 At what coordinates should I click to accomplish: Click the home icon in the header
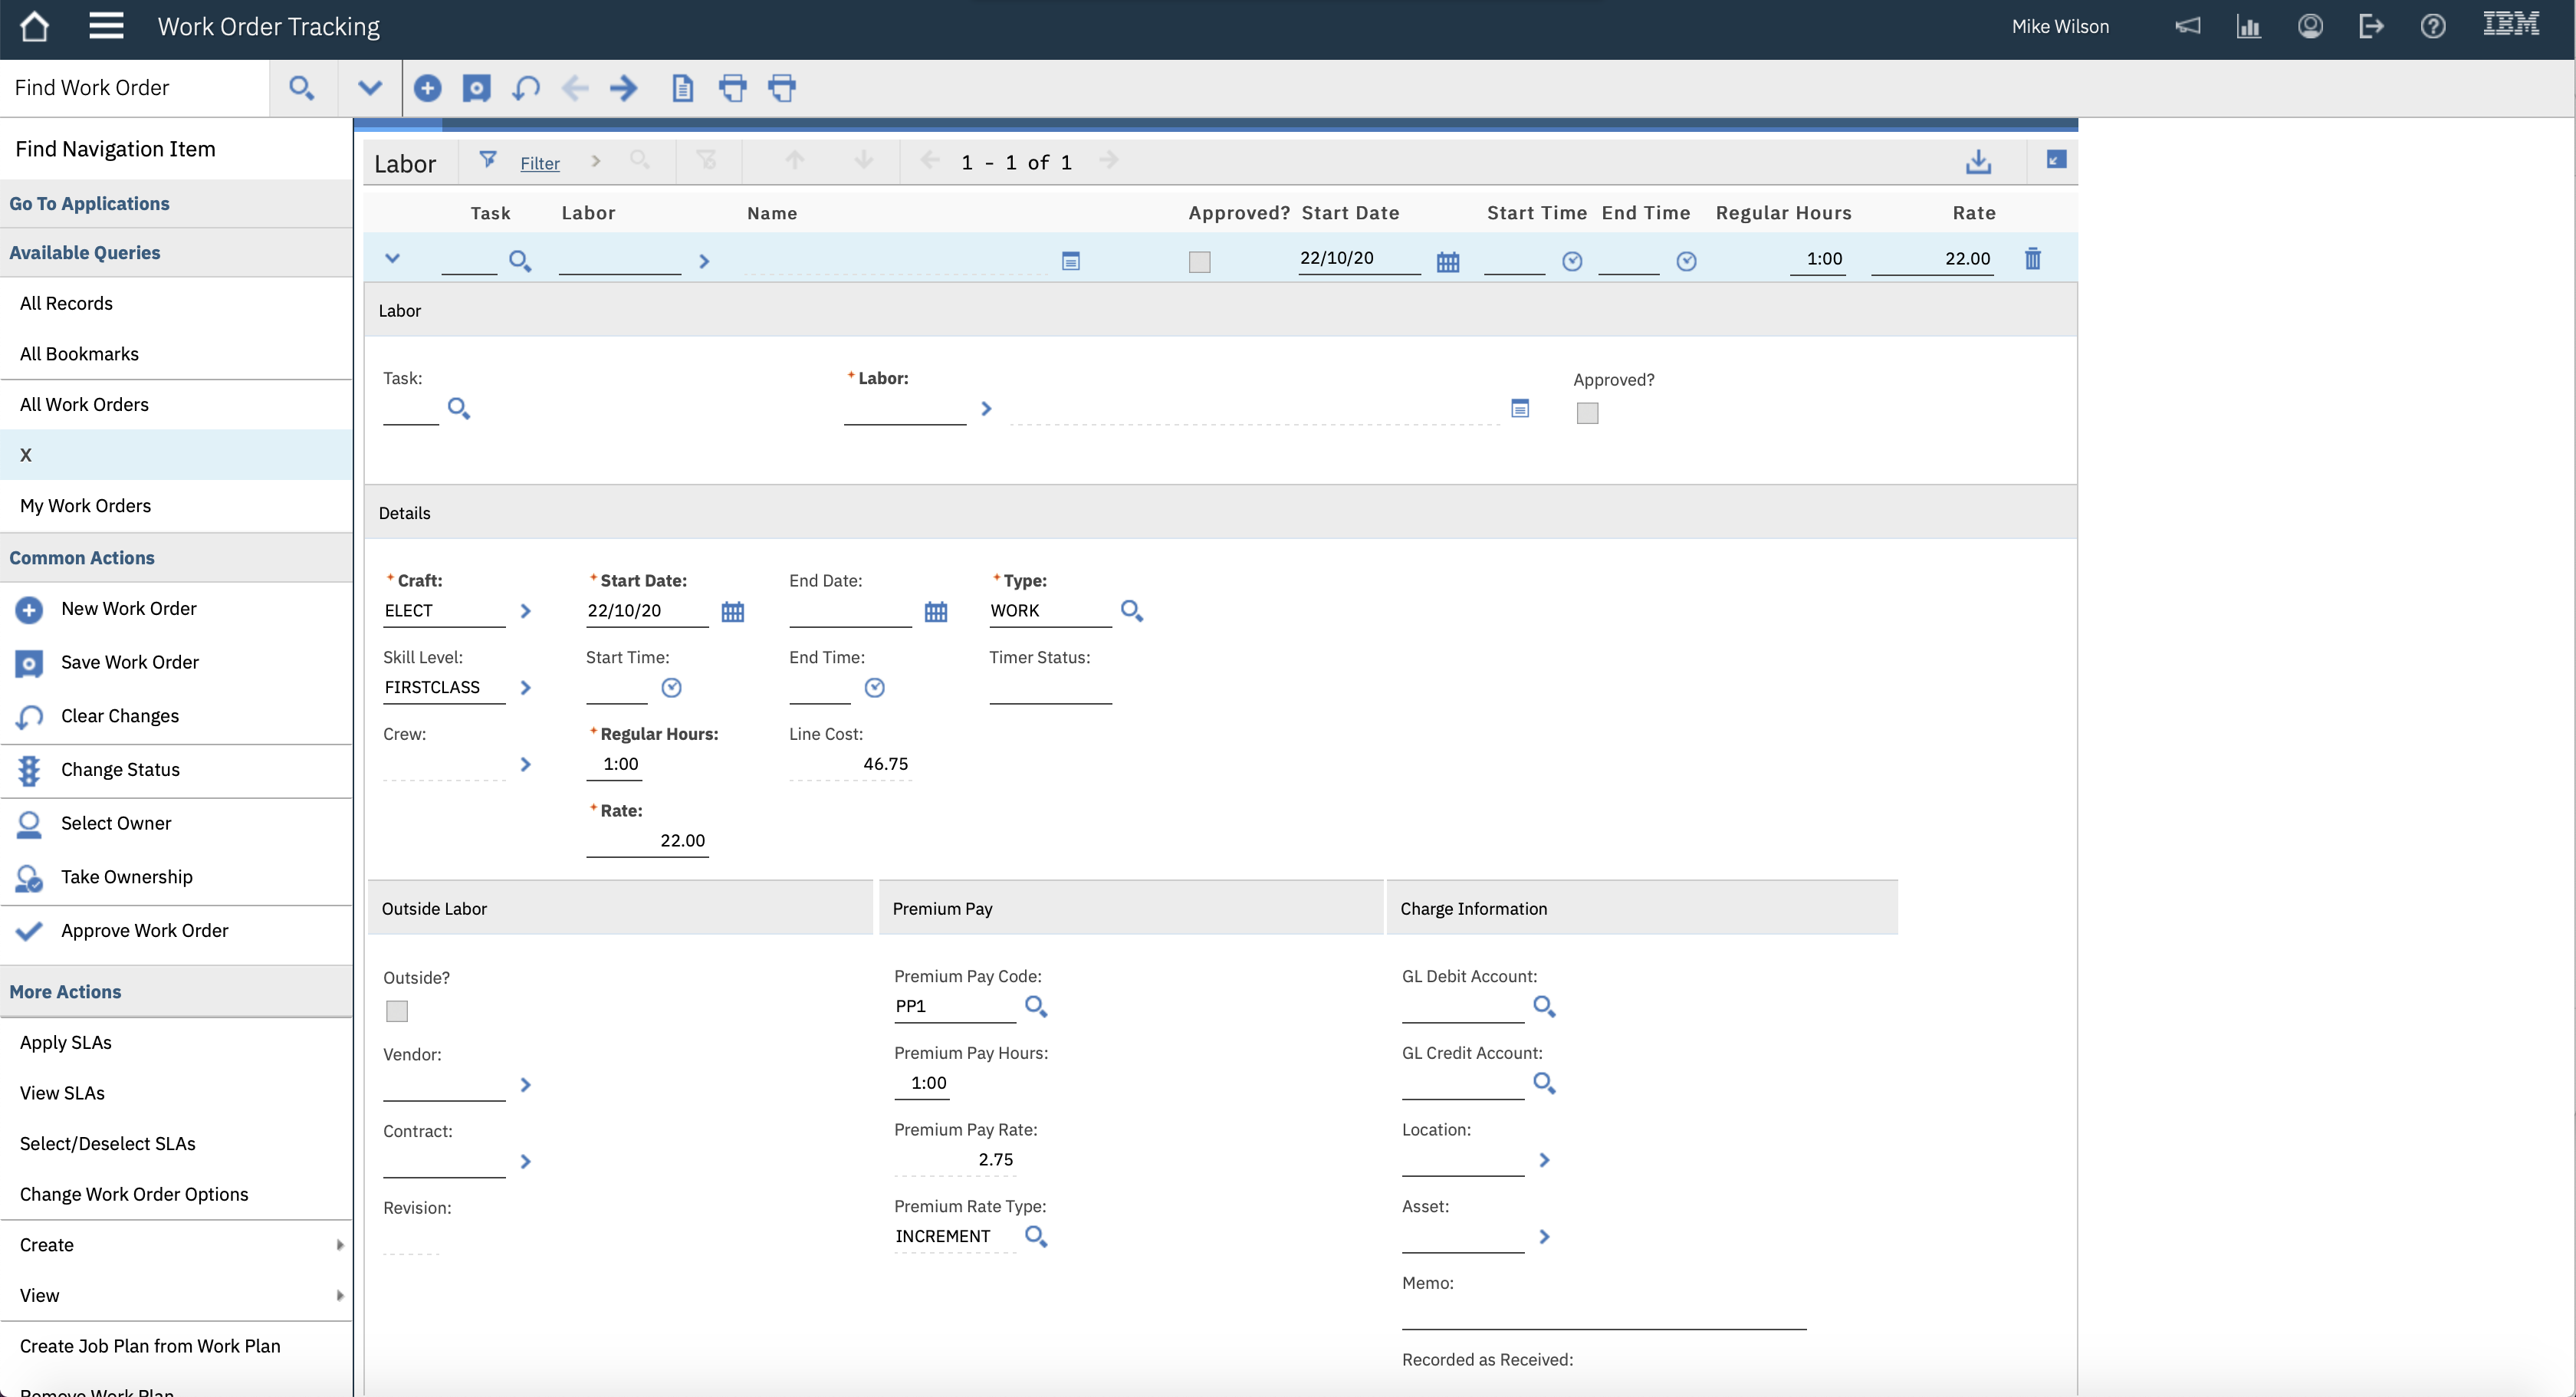(x=34, y=26)
